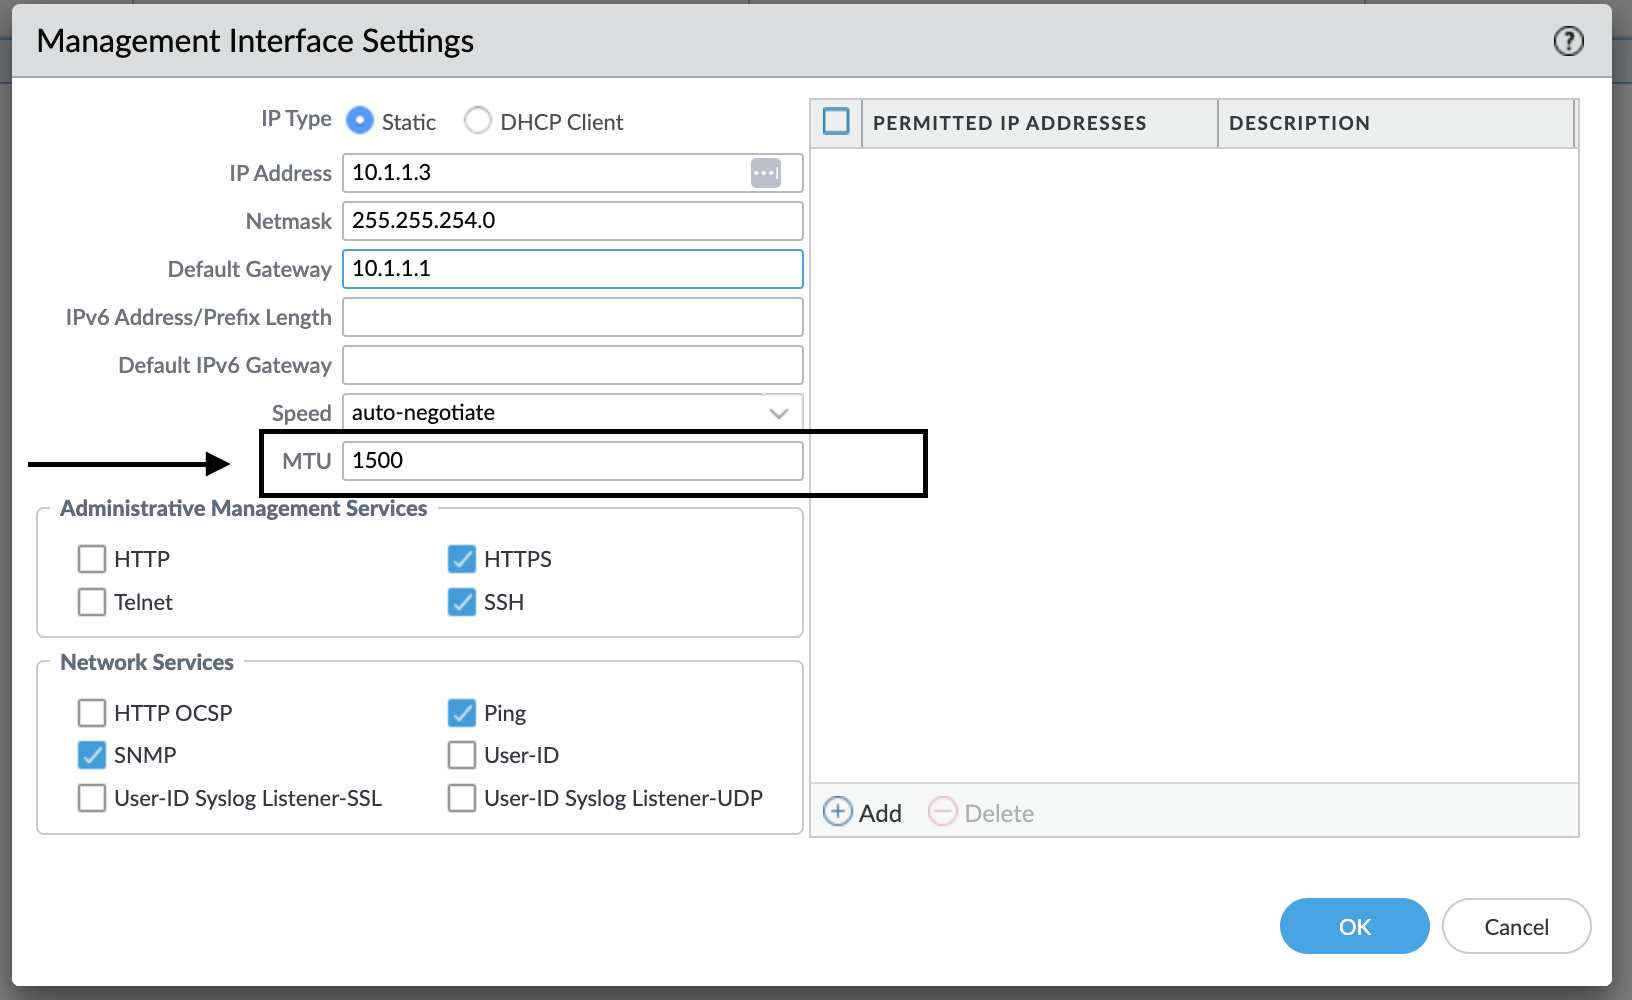Viewport: 1632px width, 1000px height.
Task: Toggle the SNMP network service
Action: pos(92,755)
